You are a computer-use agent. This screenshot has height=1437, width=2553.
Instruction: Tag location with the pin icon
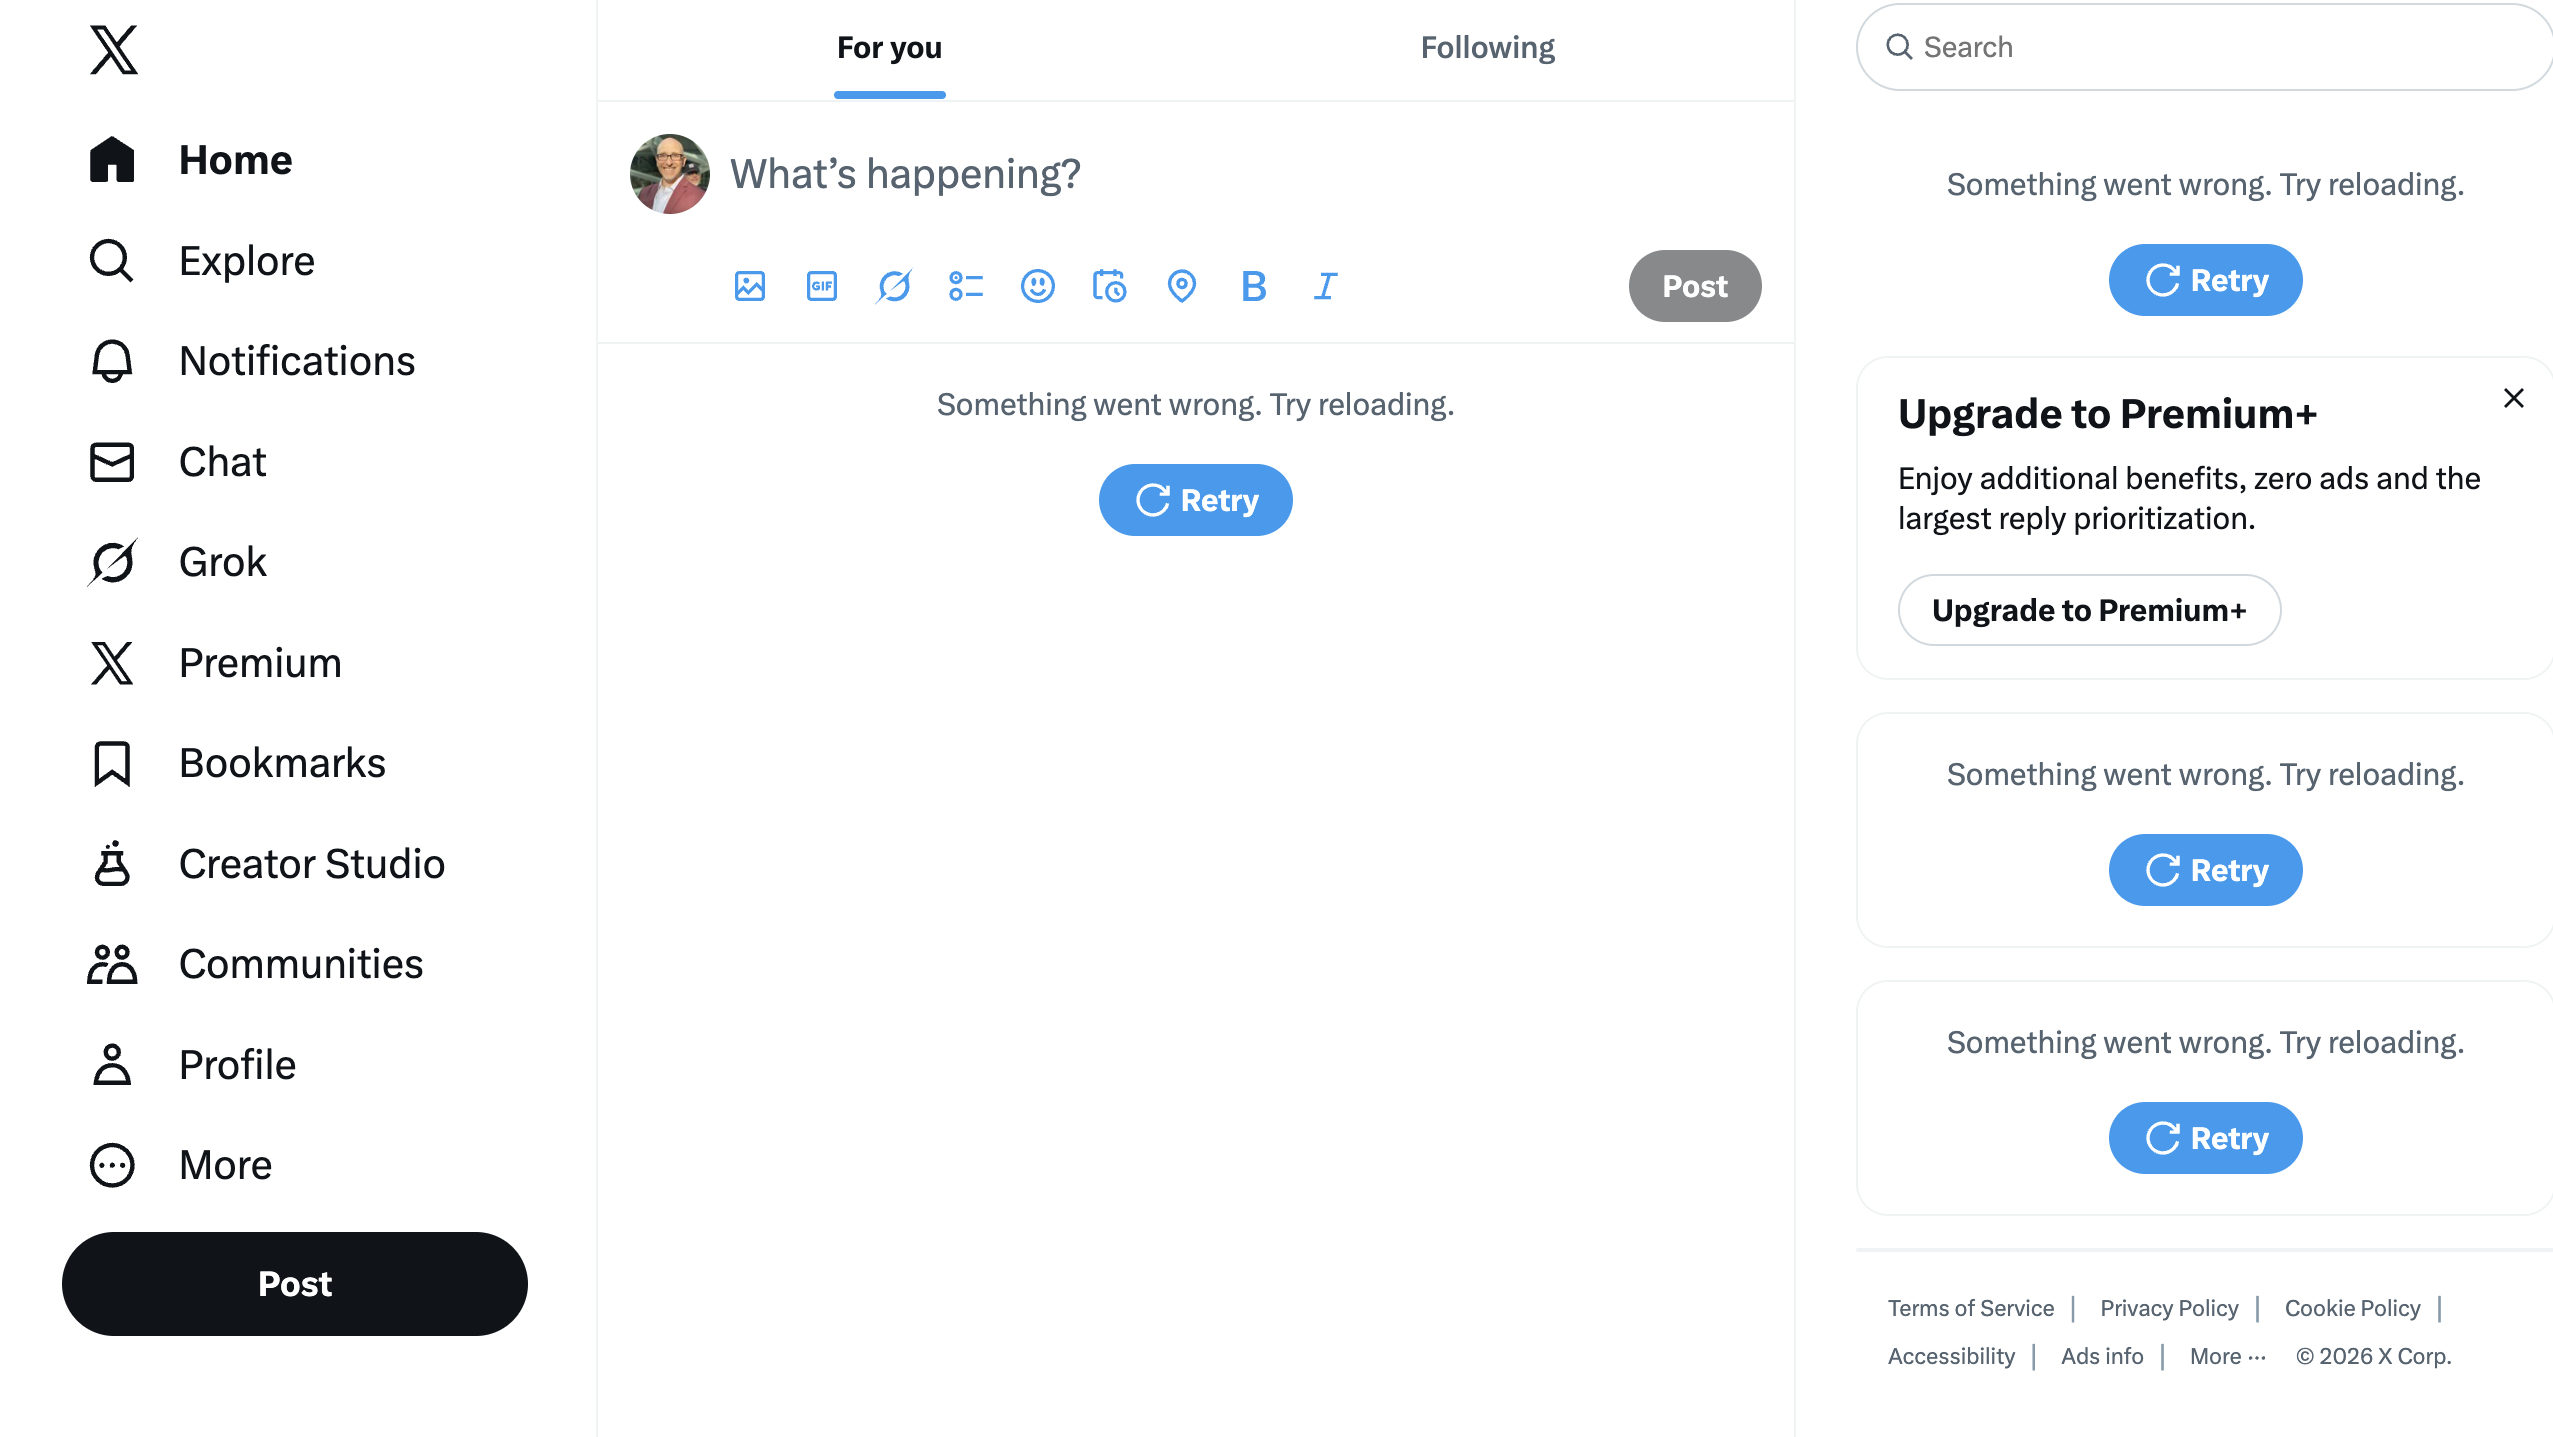(x=1182, y=286)
